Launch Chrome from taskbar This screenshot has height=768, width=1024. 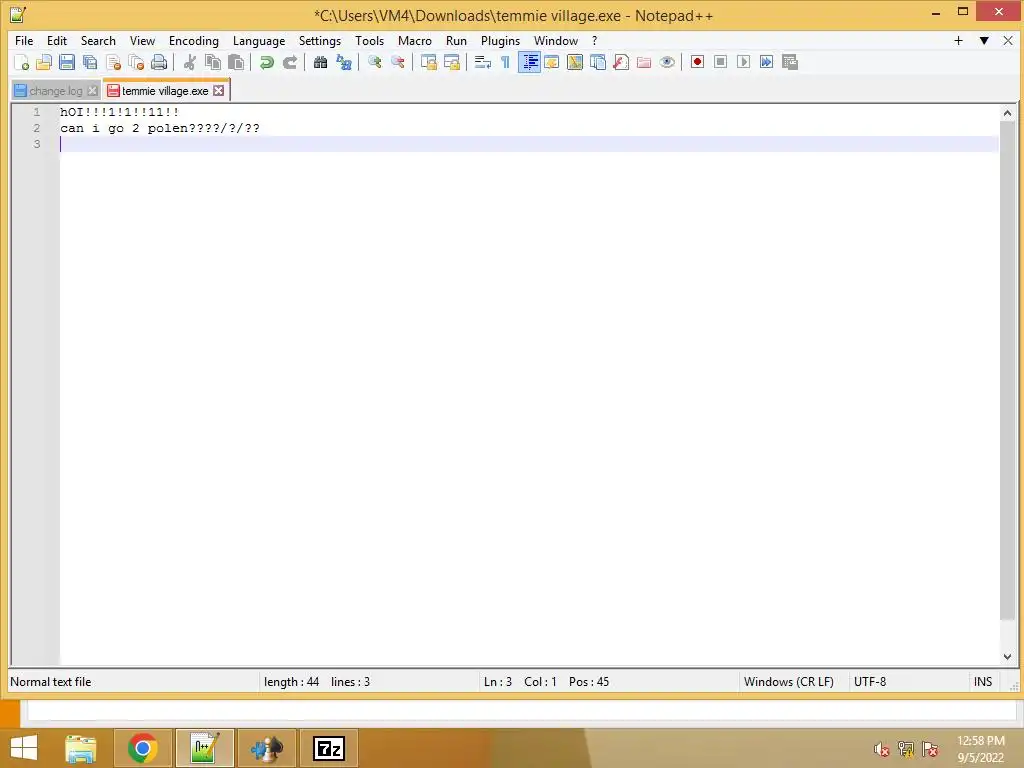[143, 748]
